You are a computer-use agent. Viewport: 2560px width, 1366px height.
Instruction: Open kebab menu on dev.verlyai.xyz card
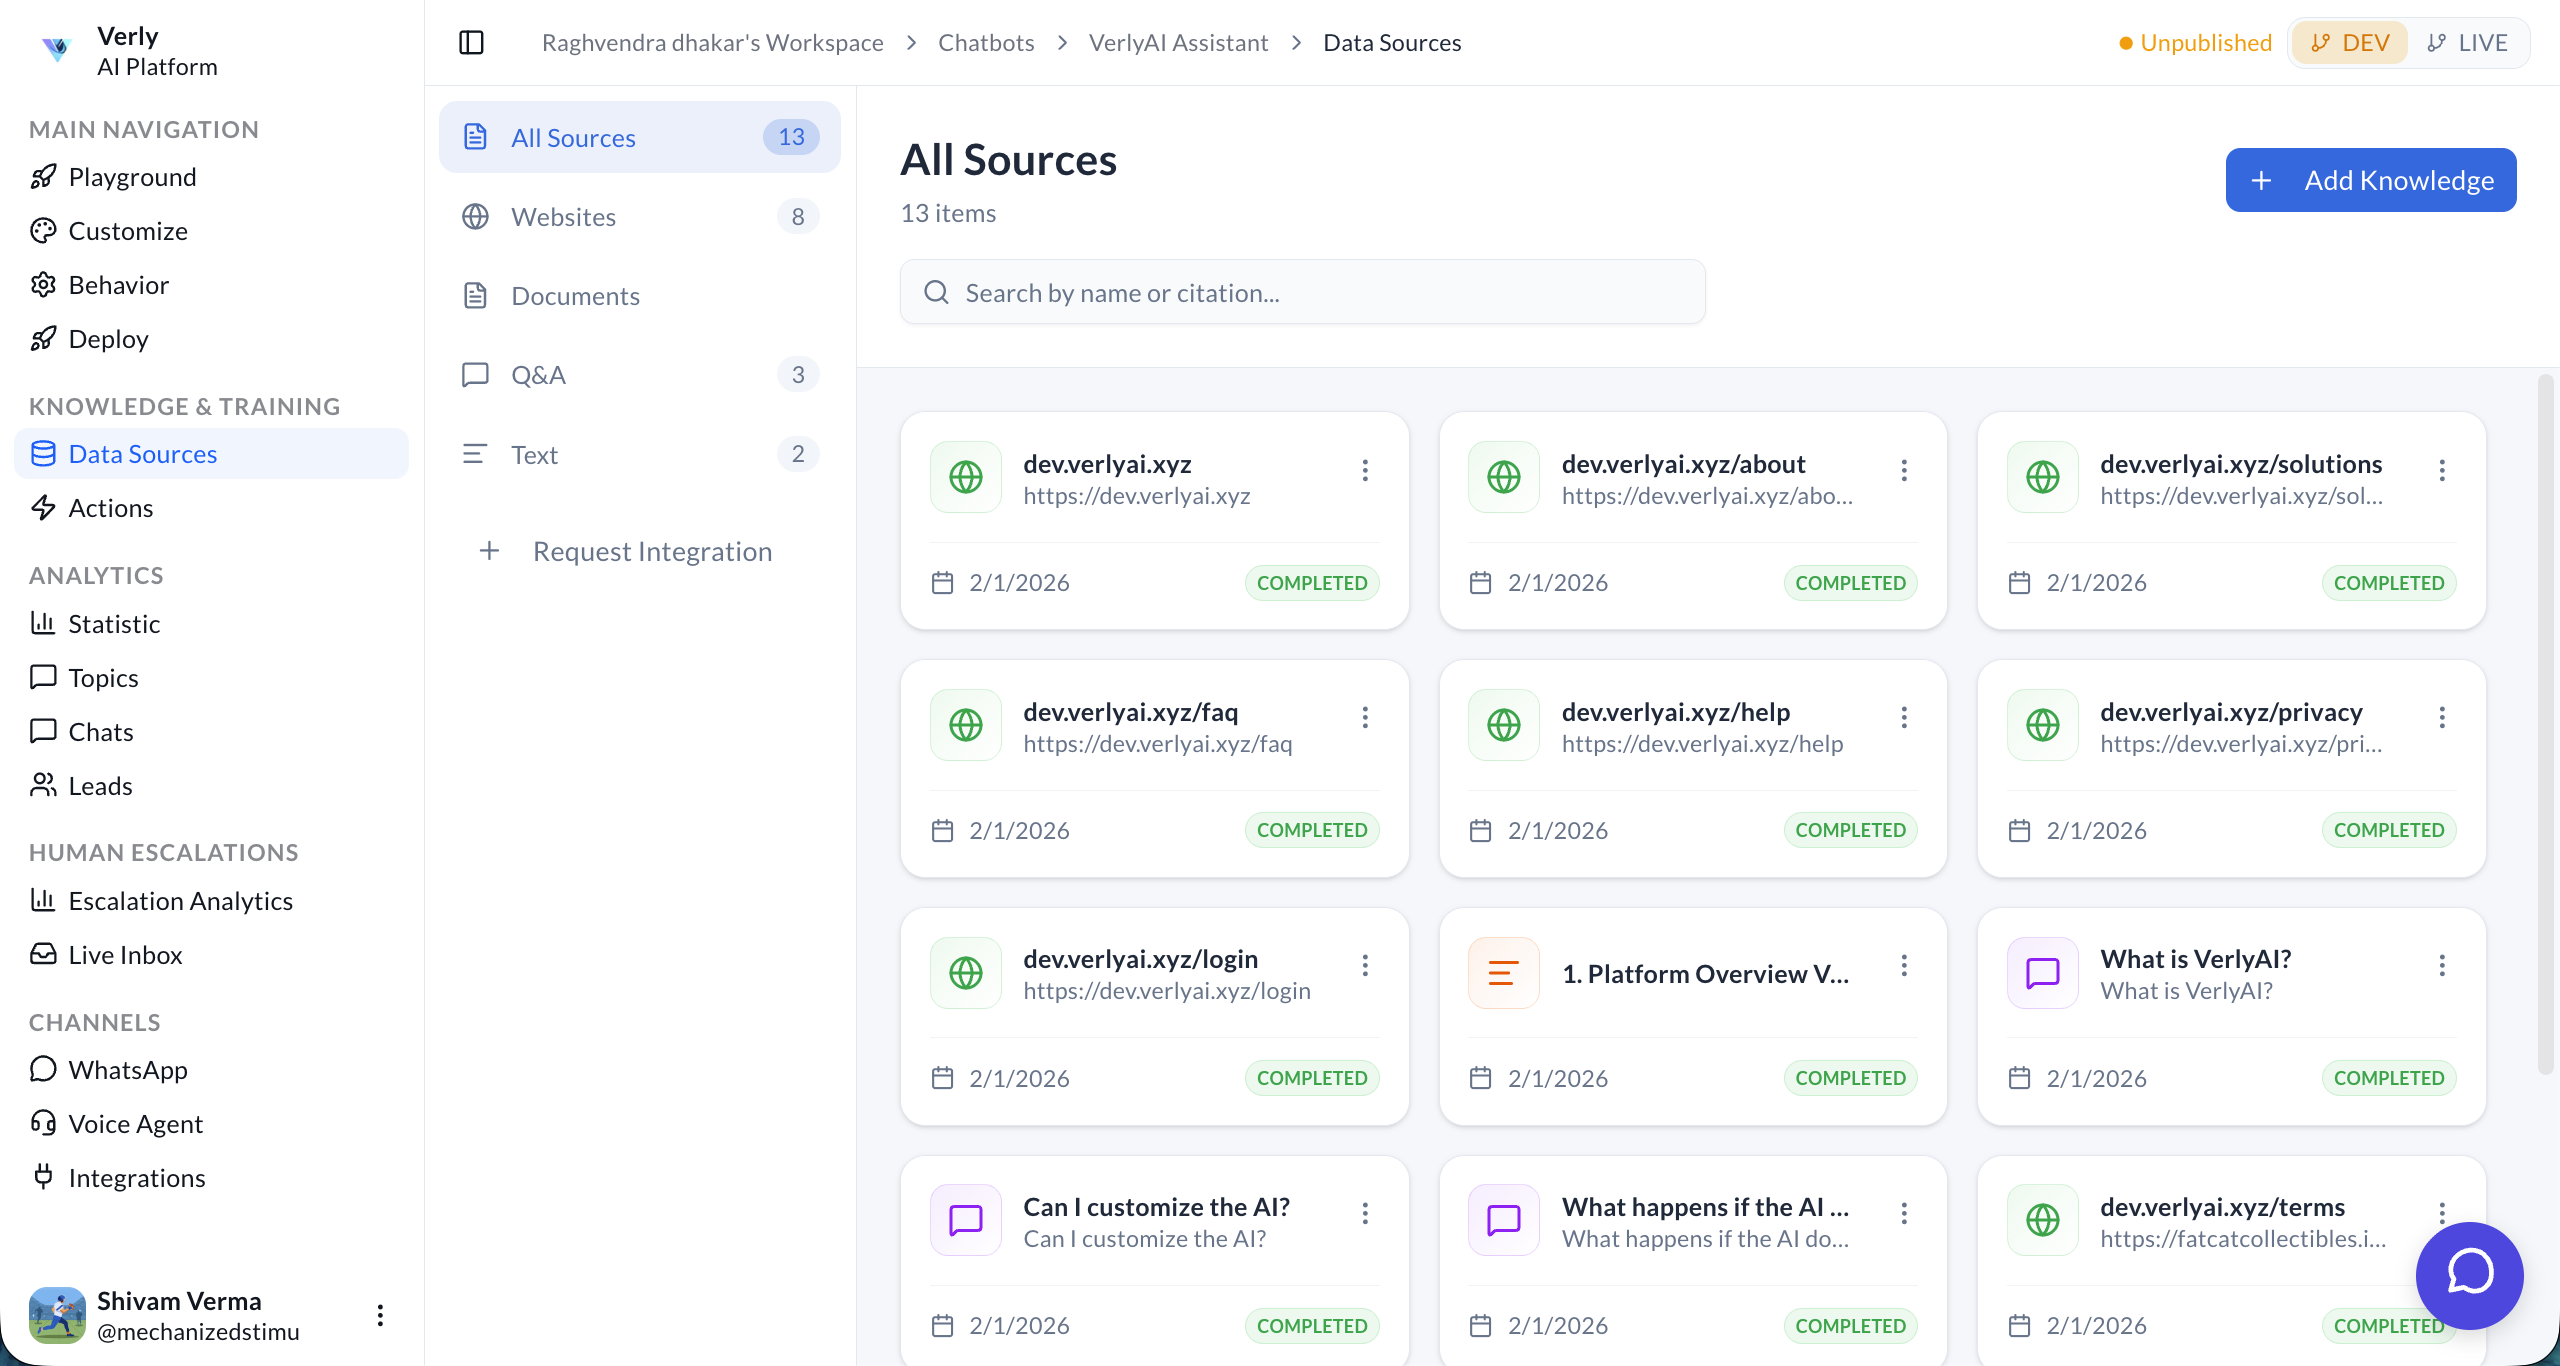[1365, 469]
